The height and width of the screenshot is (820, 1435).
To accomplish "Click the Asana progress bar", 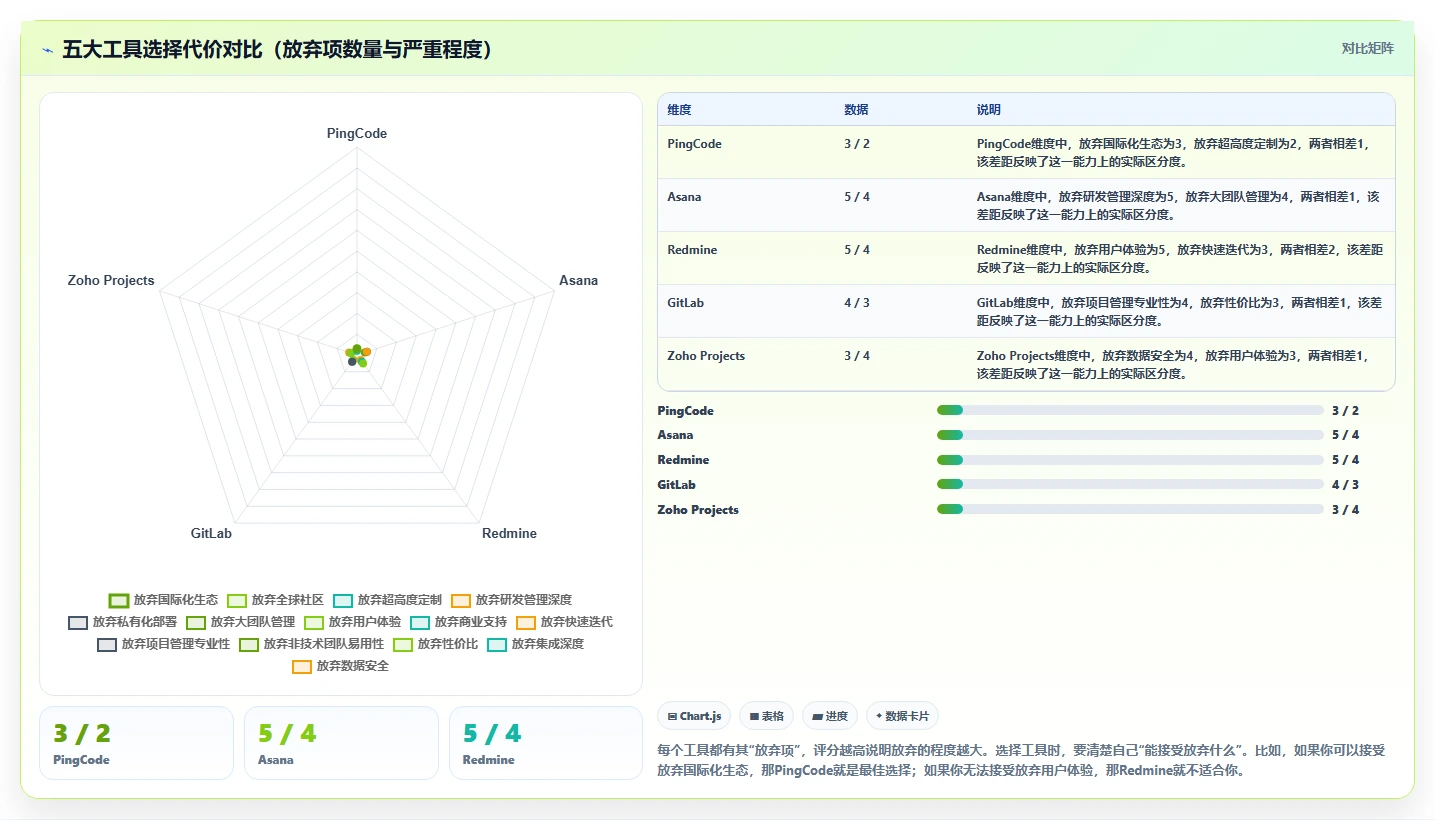I will [x=1130, y=435].
